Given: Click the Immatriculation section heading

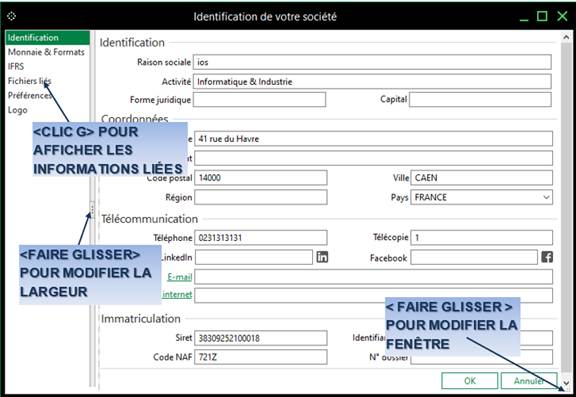Looking at the screenshot, I should click(x=141, y=319).
